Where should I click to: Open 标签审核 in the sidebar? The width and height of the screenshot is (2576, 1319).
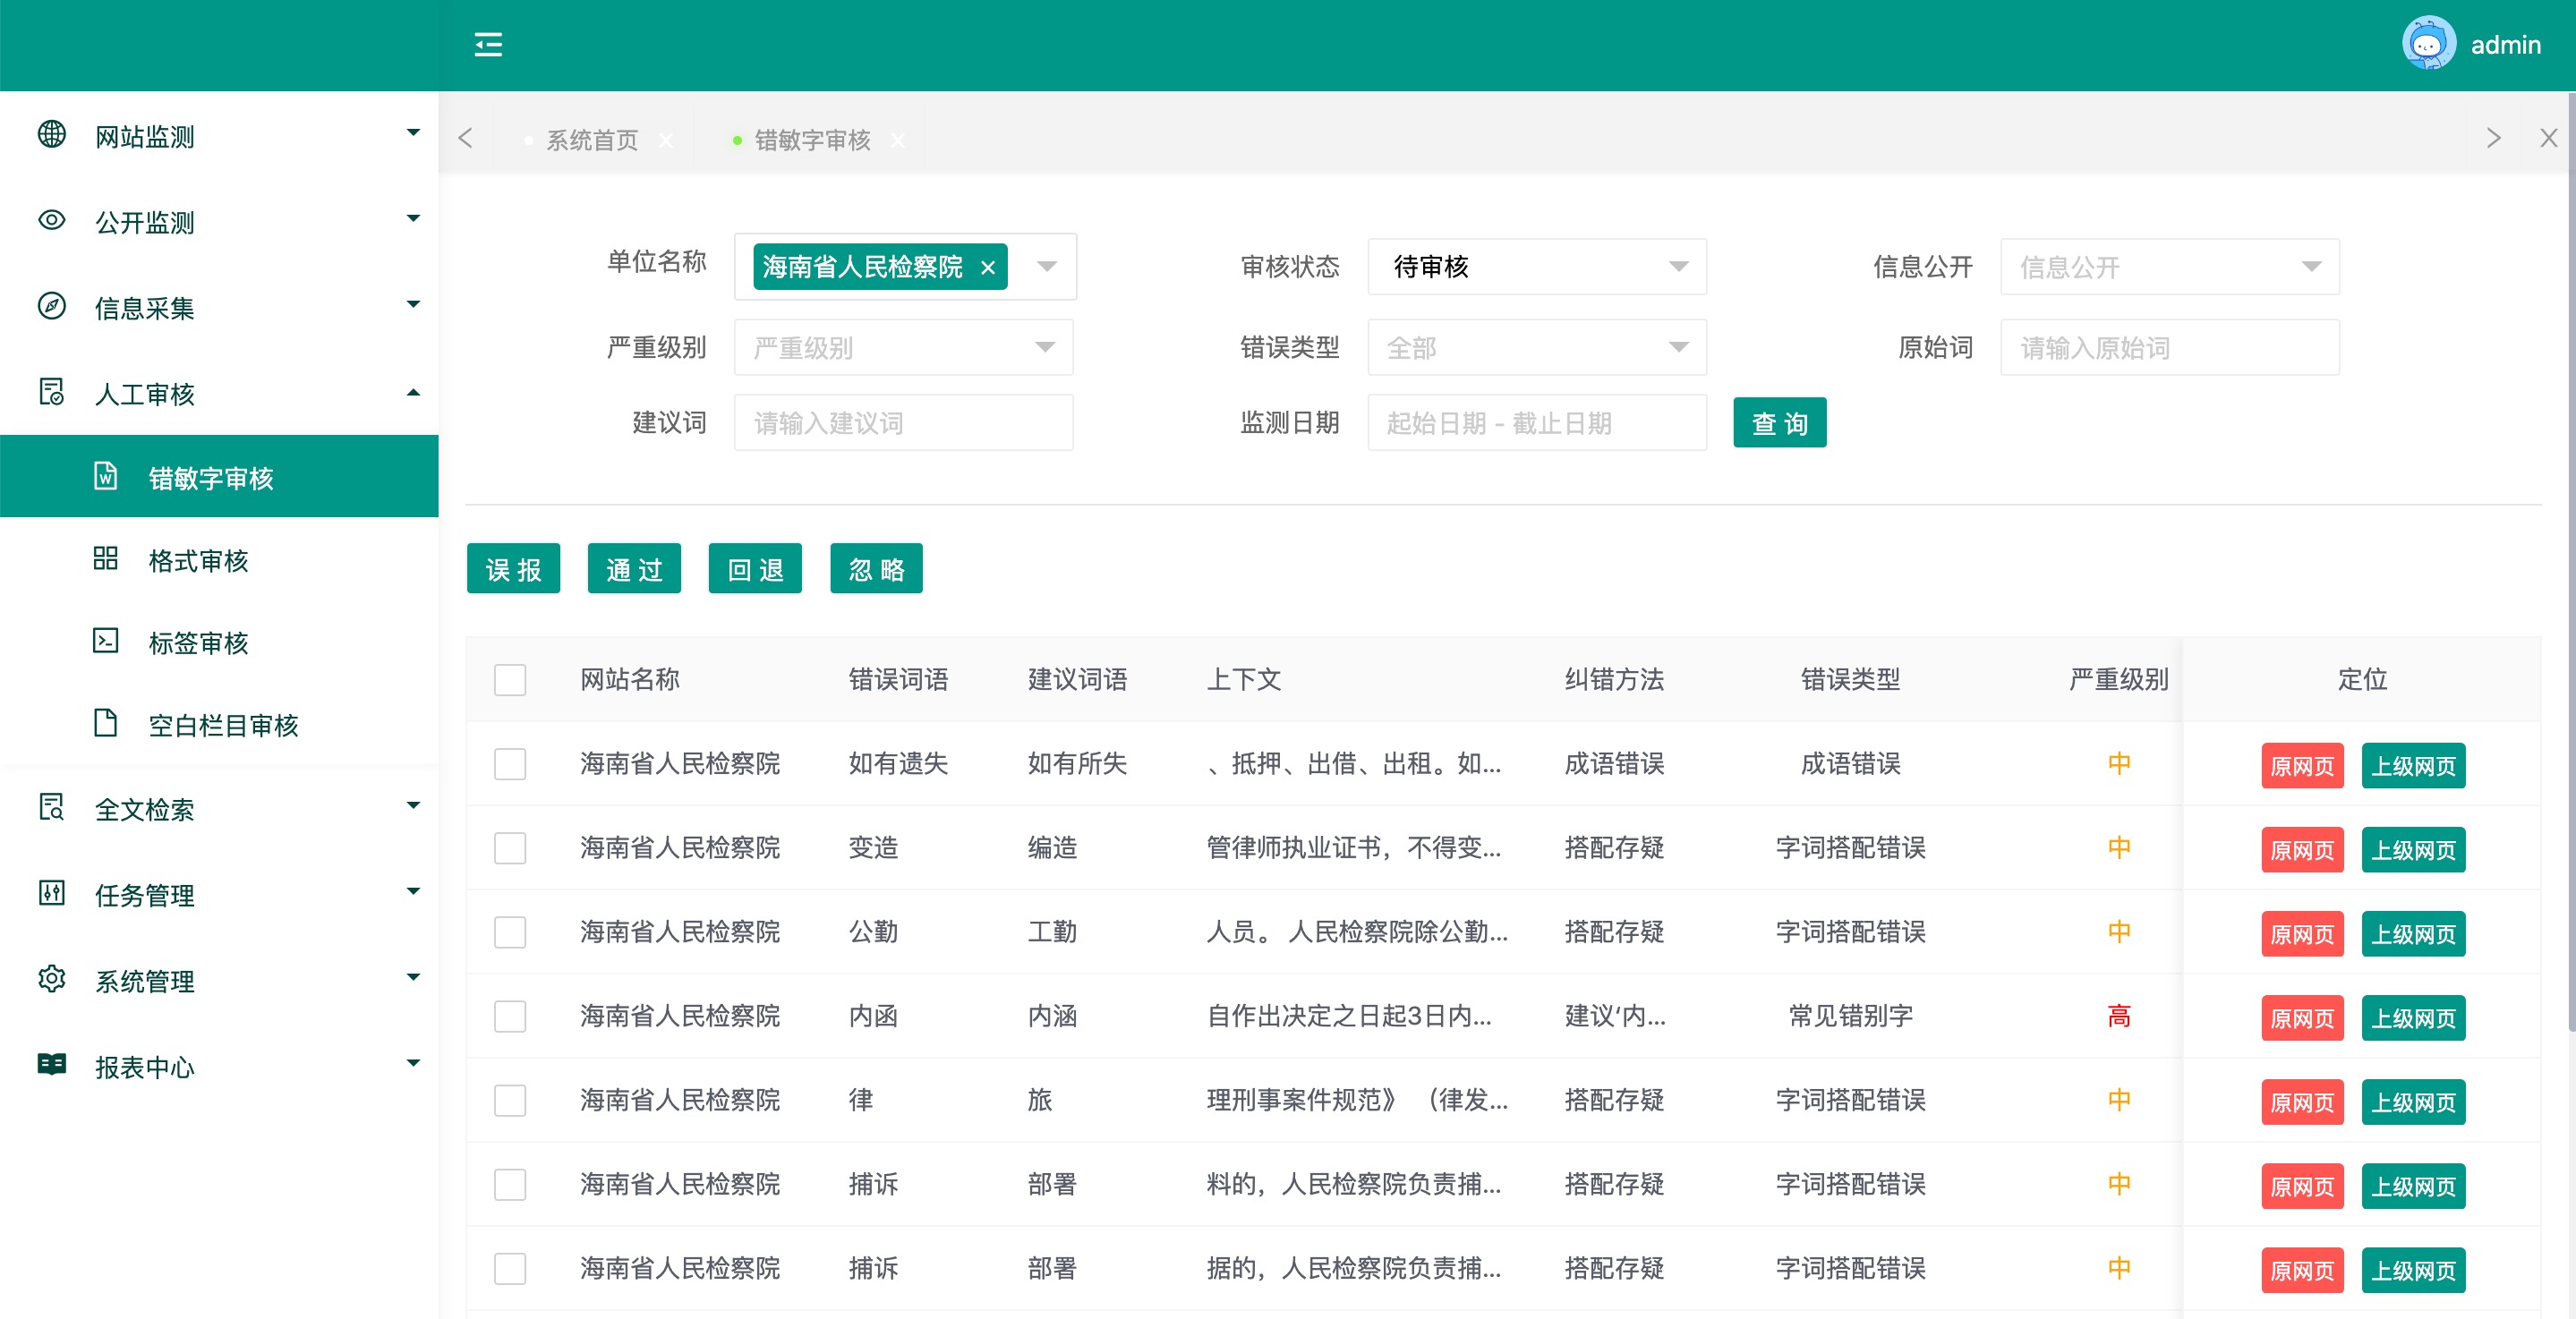pos(219,642)
